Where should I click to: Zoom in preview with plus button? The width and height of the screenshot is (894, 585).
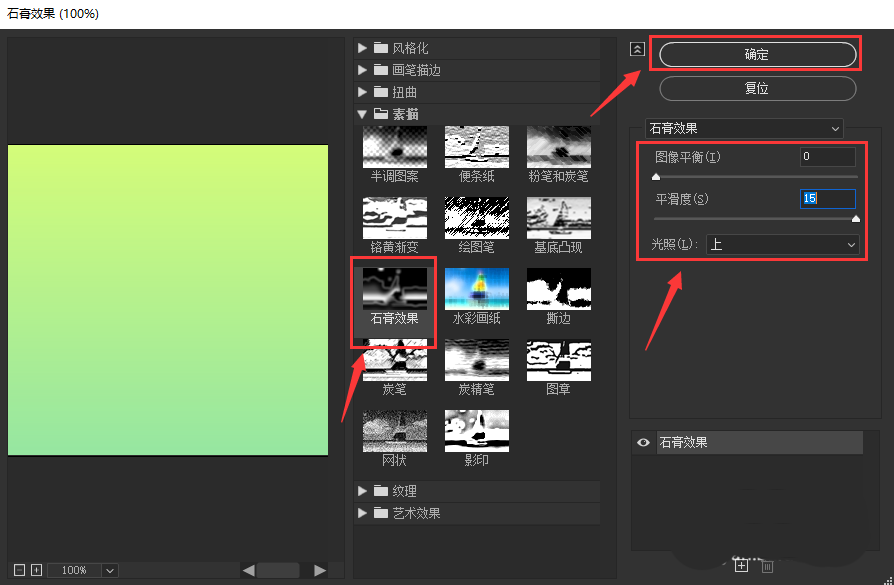click(x=36, y=570)
